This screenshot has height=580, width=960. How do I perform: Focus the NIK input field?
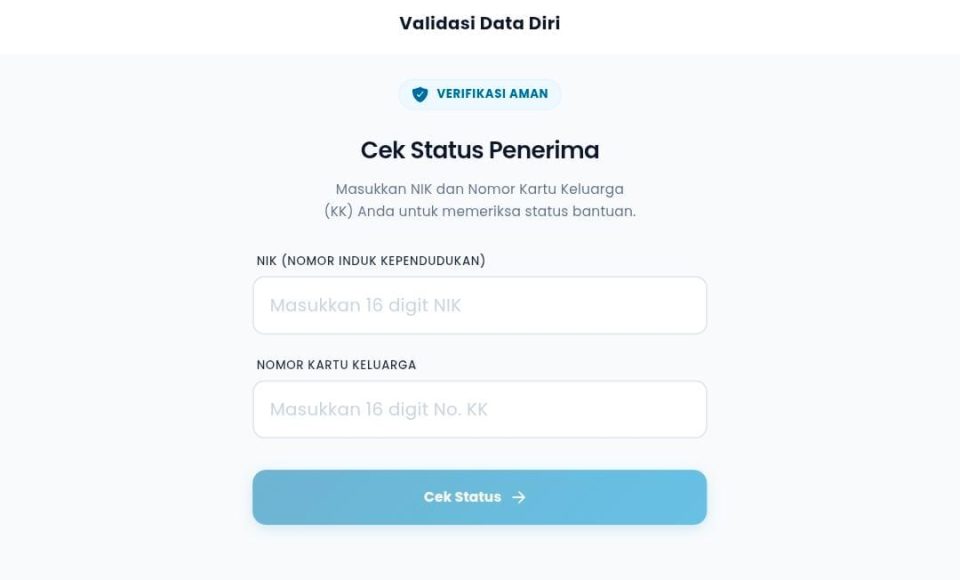click(x=480, y=305)
